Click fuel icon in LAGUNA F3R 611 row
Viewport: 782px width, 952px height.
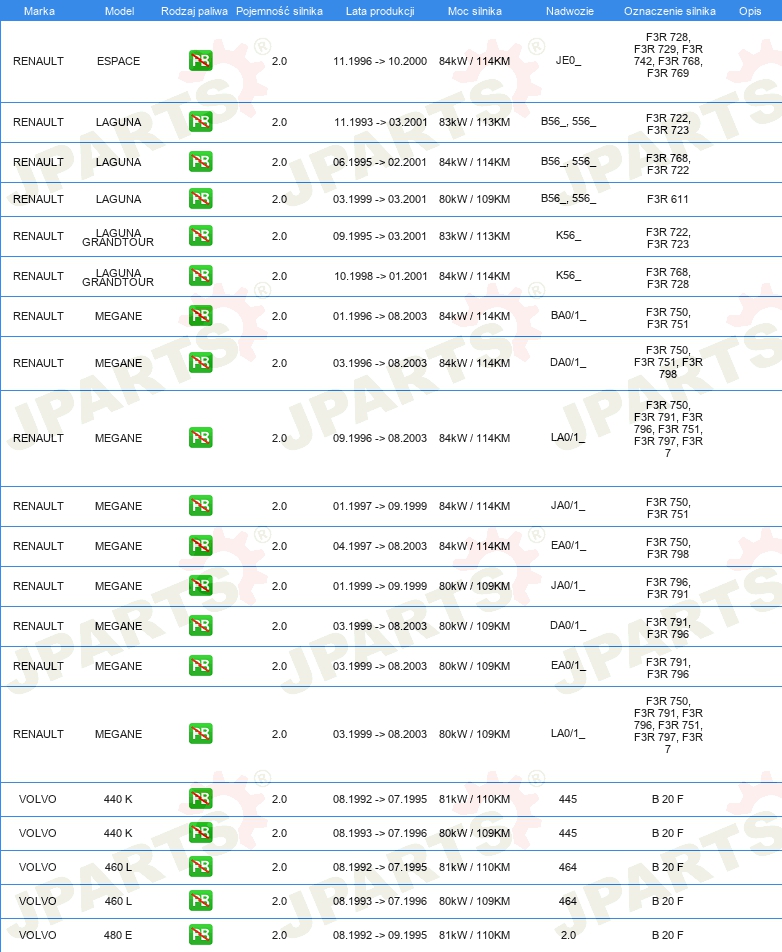click(x=200, y=199)
